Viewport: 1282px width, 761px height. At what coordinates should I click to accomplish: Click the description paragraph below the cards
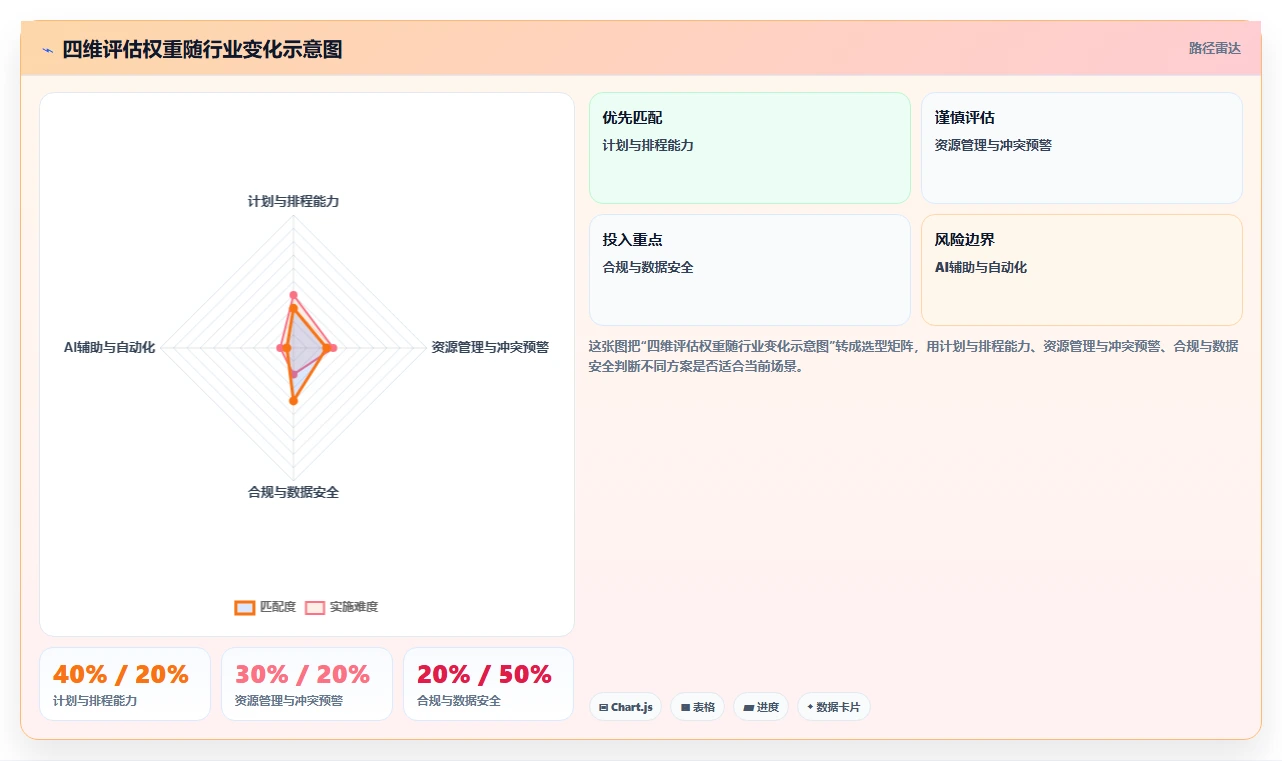[914, 356]
